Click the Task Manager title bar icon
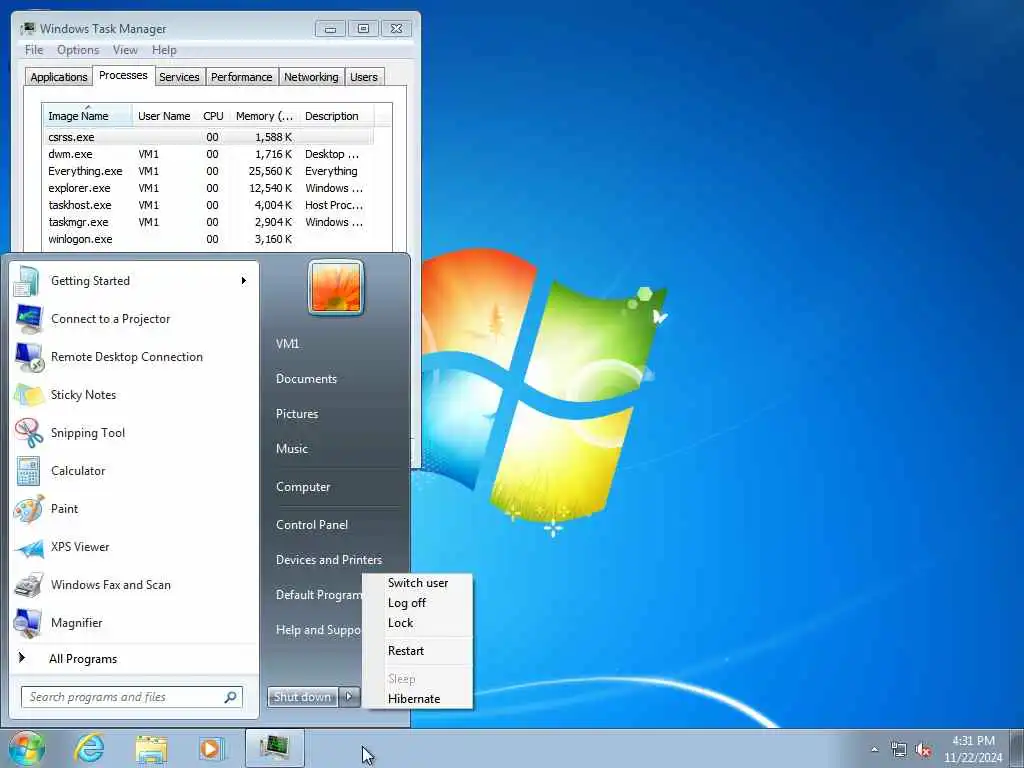 (28, 28)
